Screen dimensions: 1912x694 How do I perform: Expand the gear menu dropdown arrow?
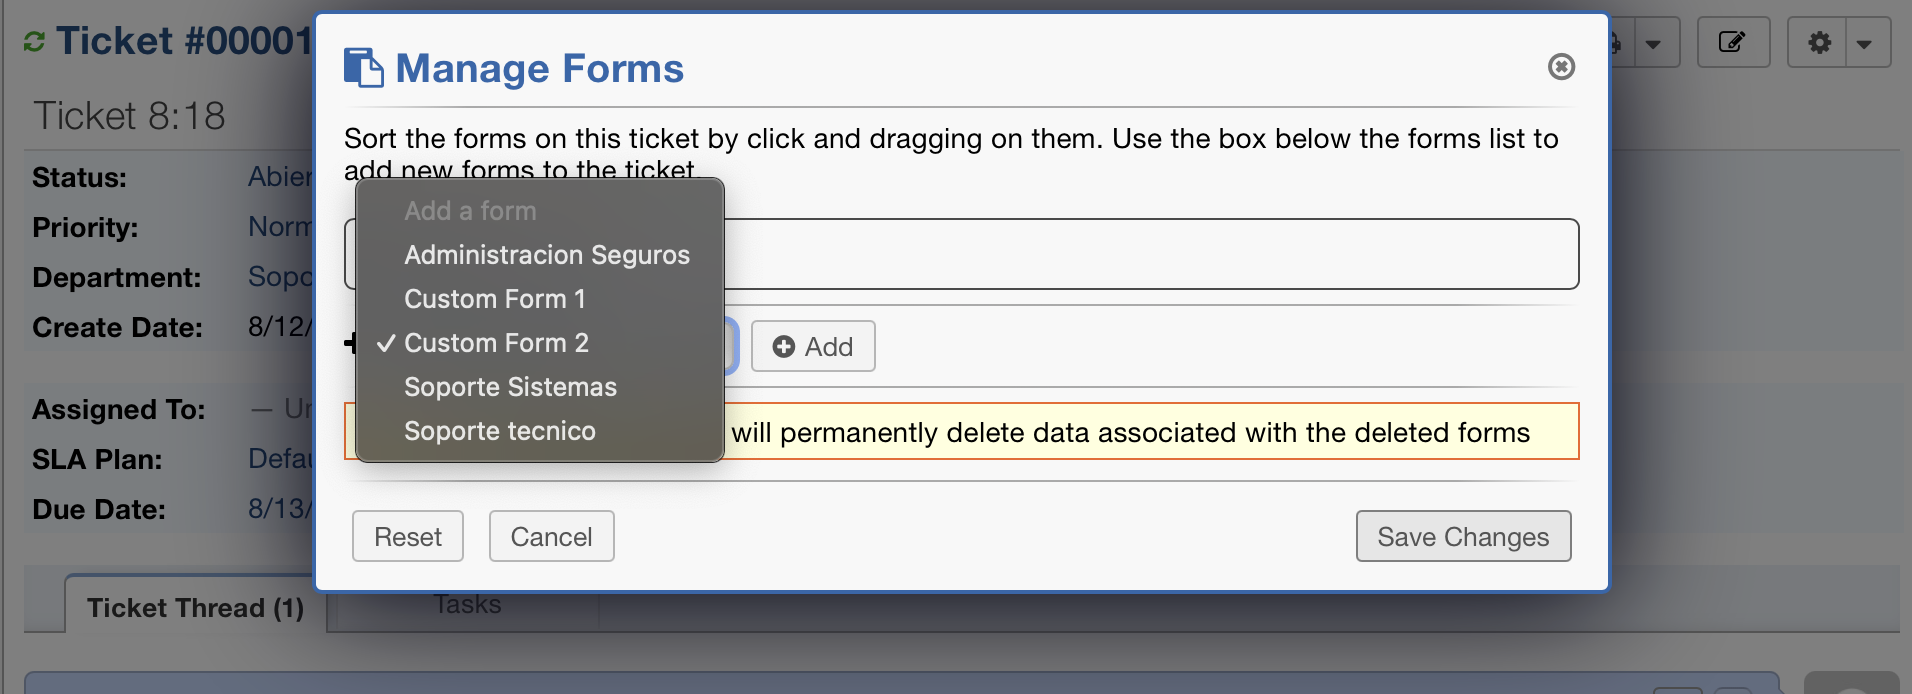[x=1865, y=43]
